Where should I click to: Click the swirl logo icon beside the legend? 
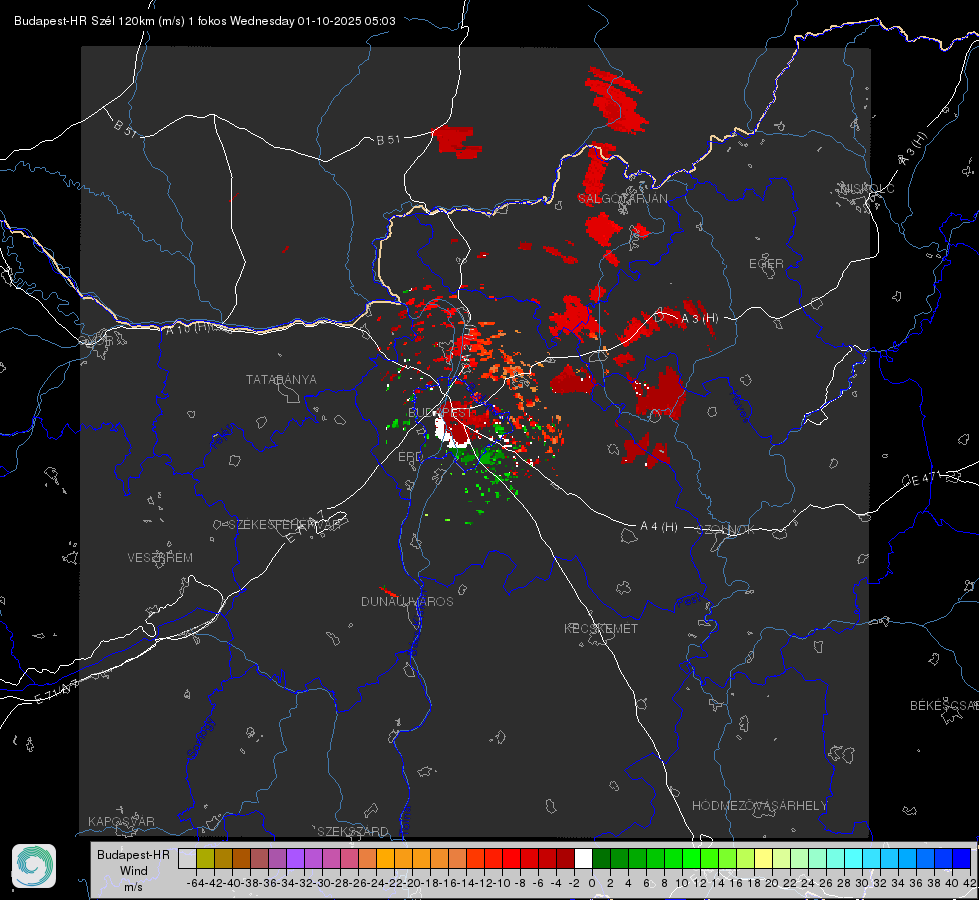34,866
